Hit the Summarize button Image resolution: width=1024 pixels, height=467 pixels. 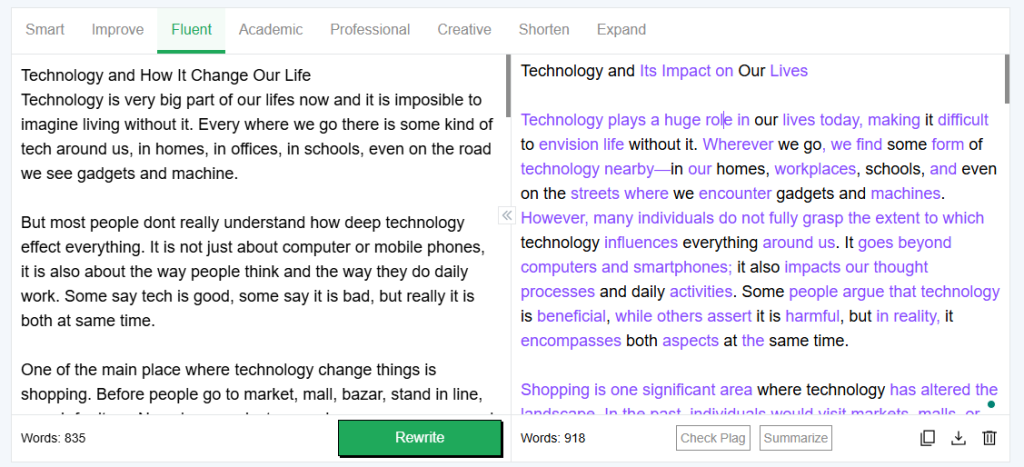click(x=796, y=438)
